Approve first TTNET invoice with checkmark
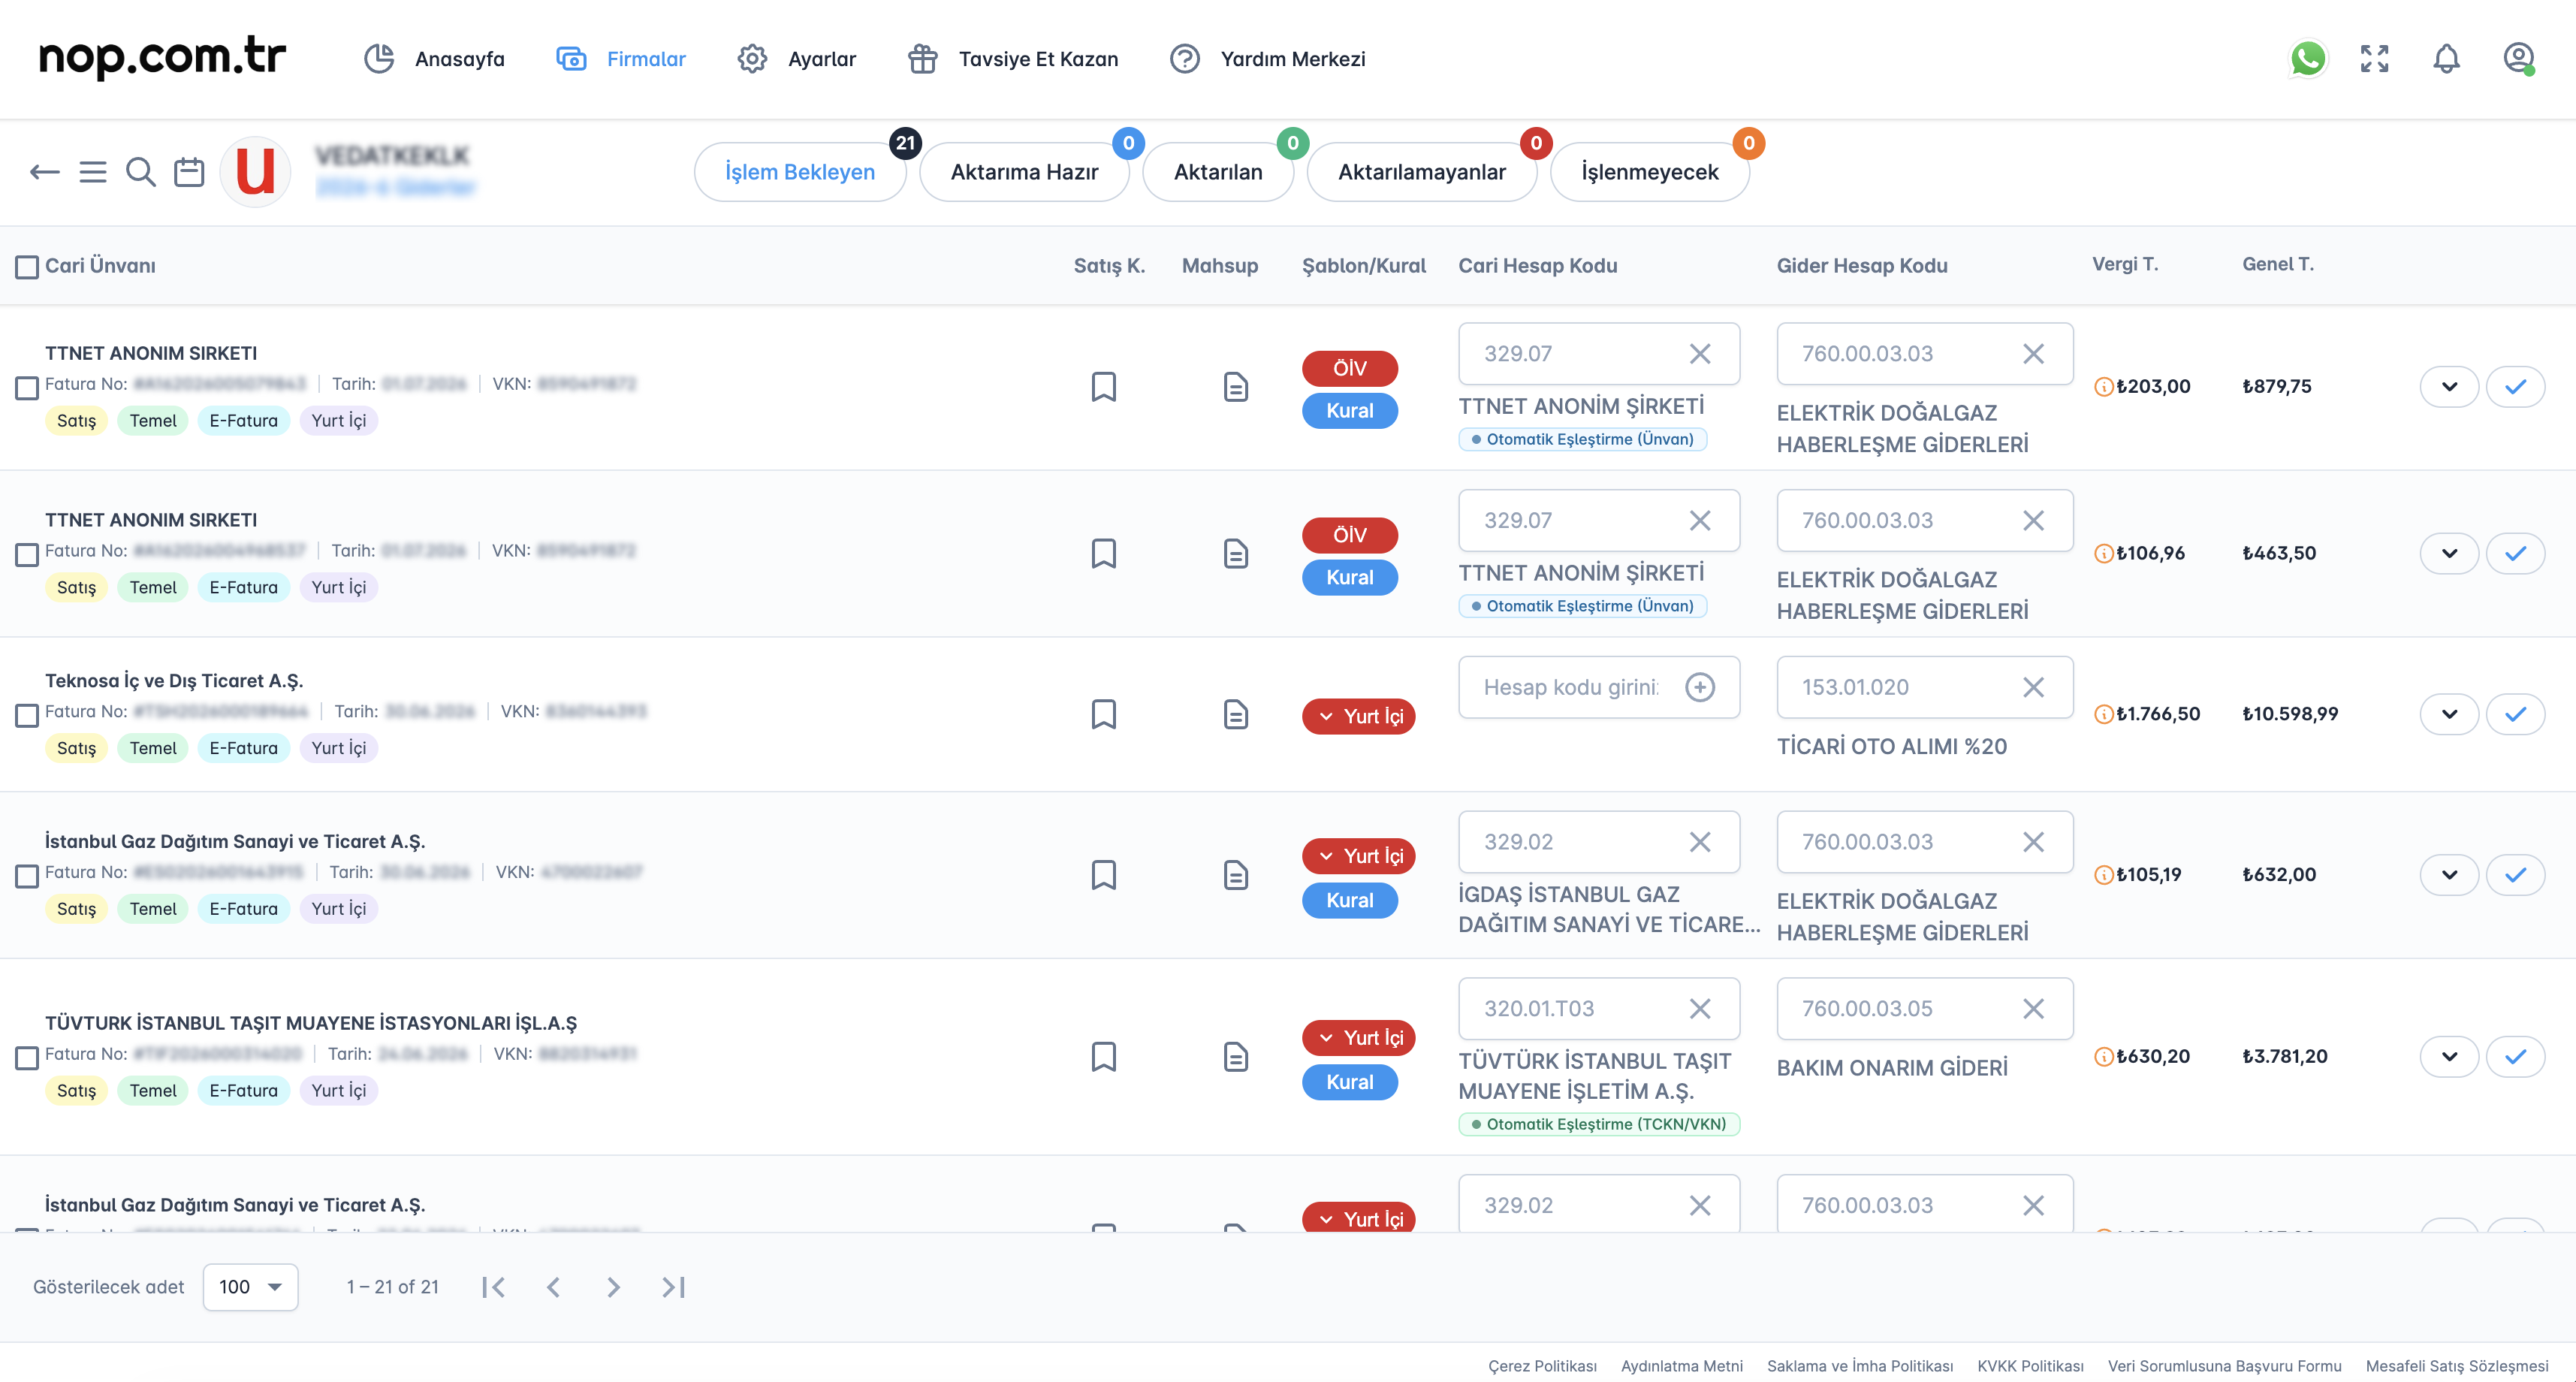This screenshot has height=1382, width=2576. coord(2515,387)
